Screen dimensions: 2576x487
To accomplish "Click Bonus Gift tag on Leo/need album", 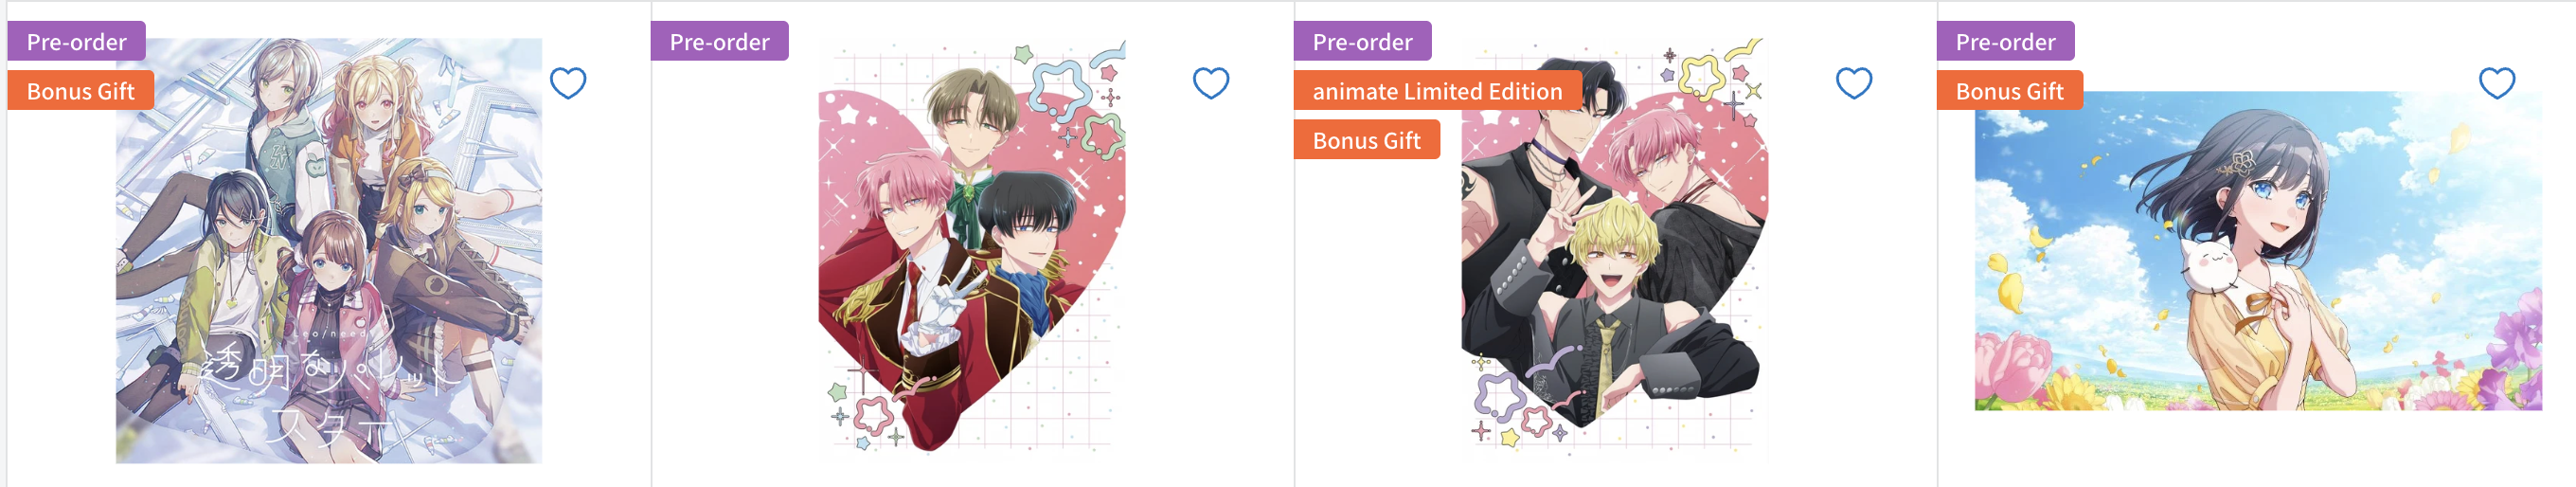I will coord(81,91).
